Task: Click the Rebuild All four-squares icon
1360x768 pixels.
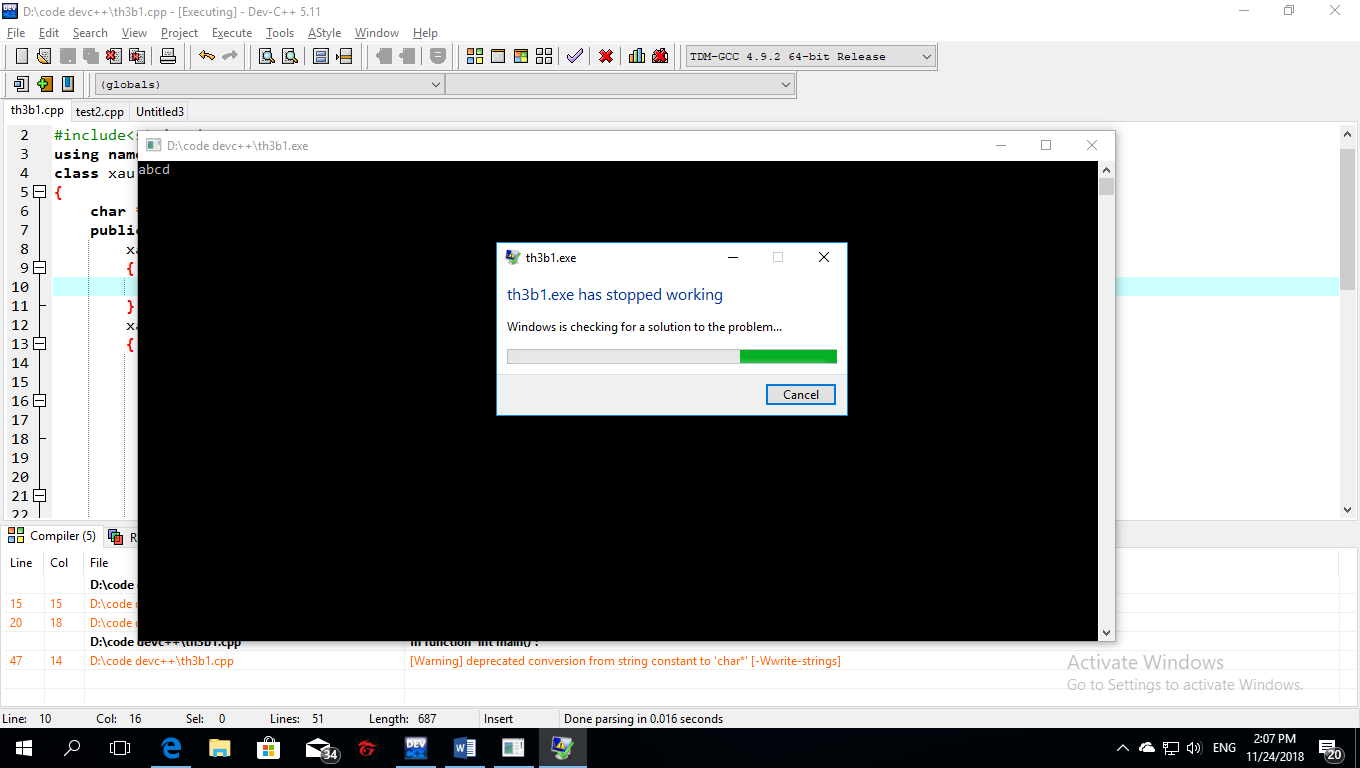Action: (x=544, y=56)
